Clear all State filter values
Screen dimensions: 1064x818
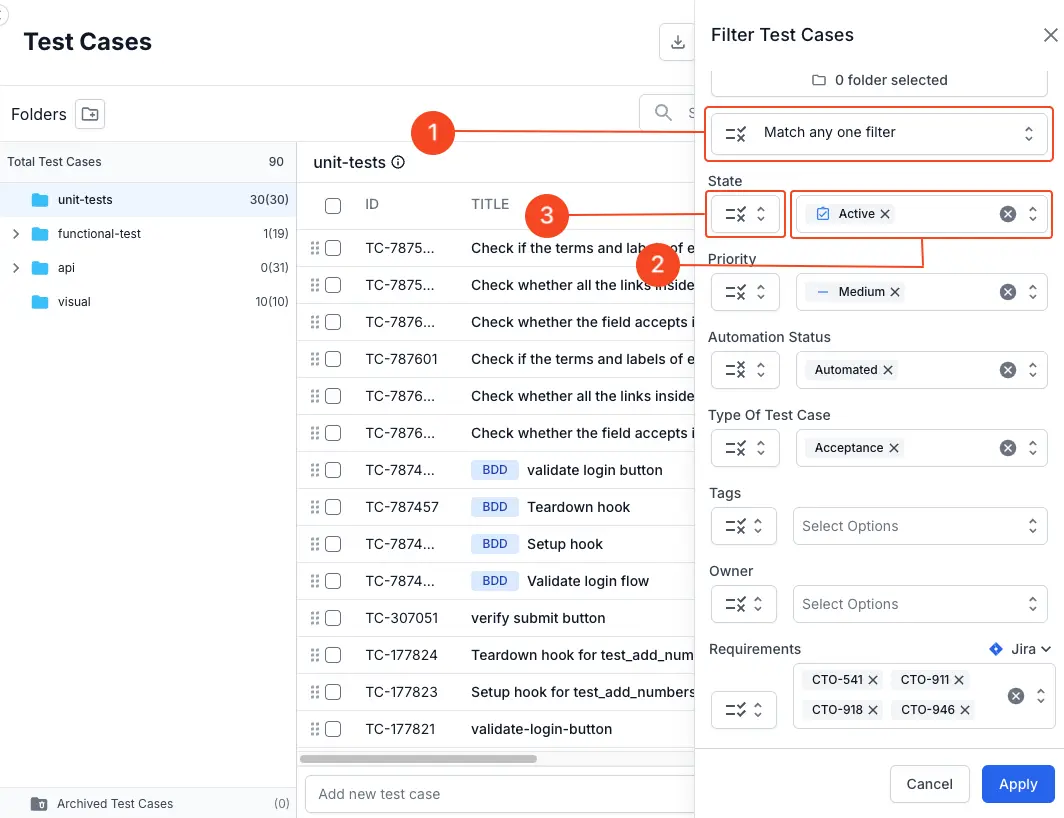click(x=1008, y=214)
